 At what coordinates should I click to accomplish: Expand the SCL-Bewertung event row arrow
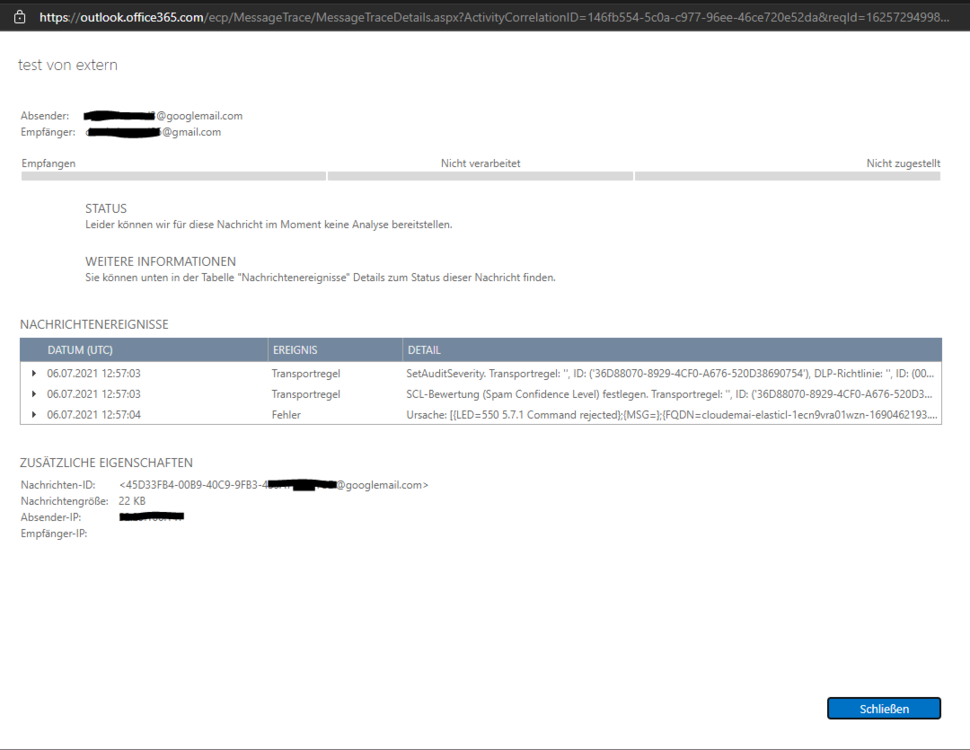pyautogui.click(x=34, y=394)
